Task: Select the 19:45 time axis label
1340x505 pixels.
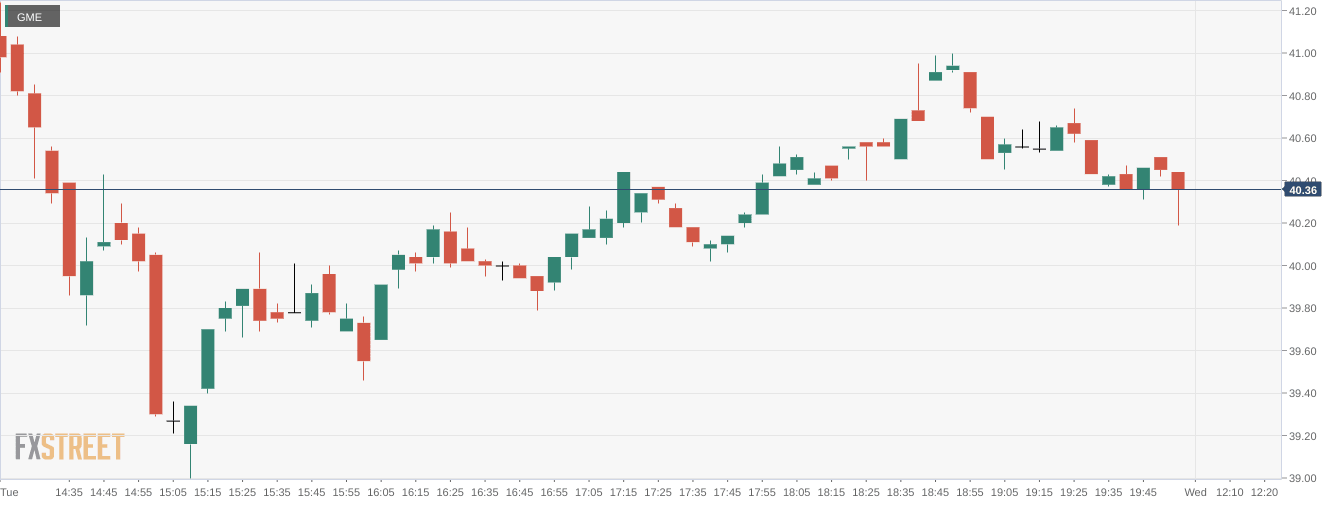Action: (x=1143, y=492)
